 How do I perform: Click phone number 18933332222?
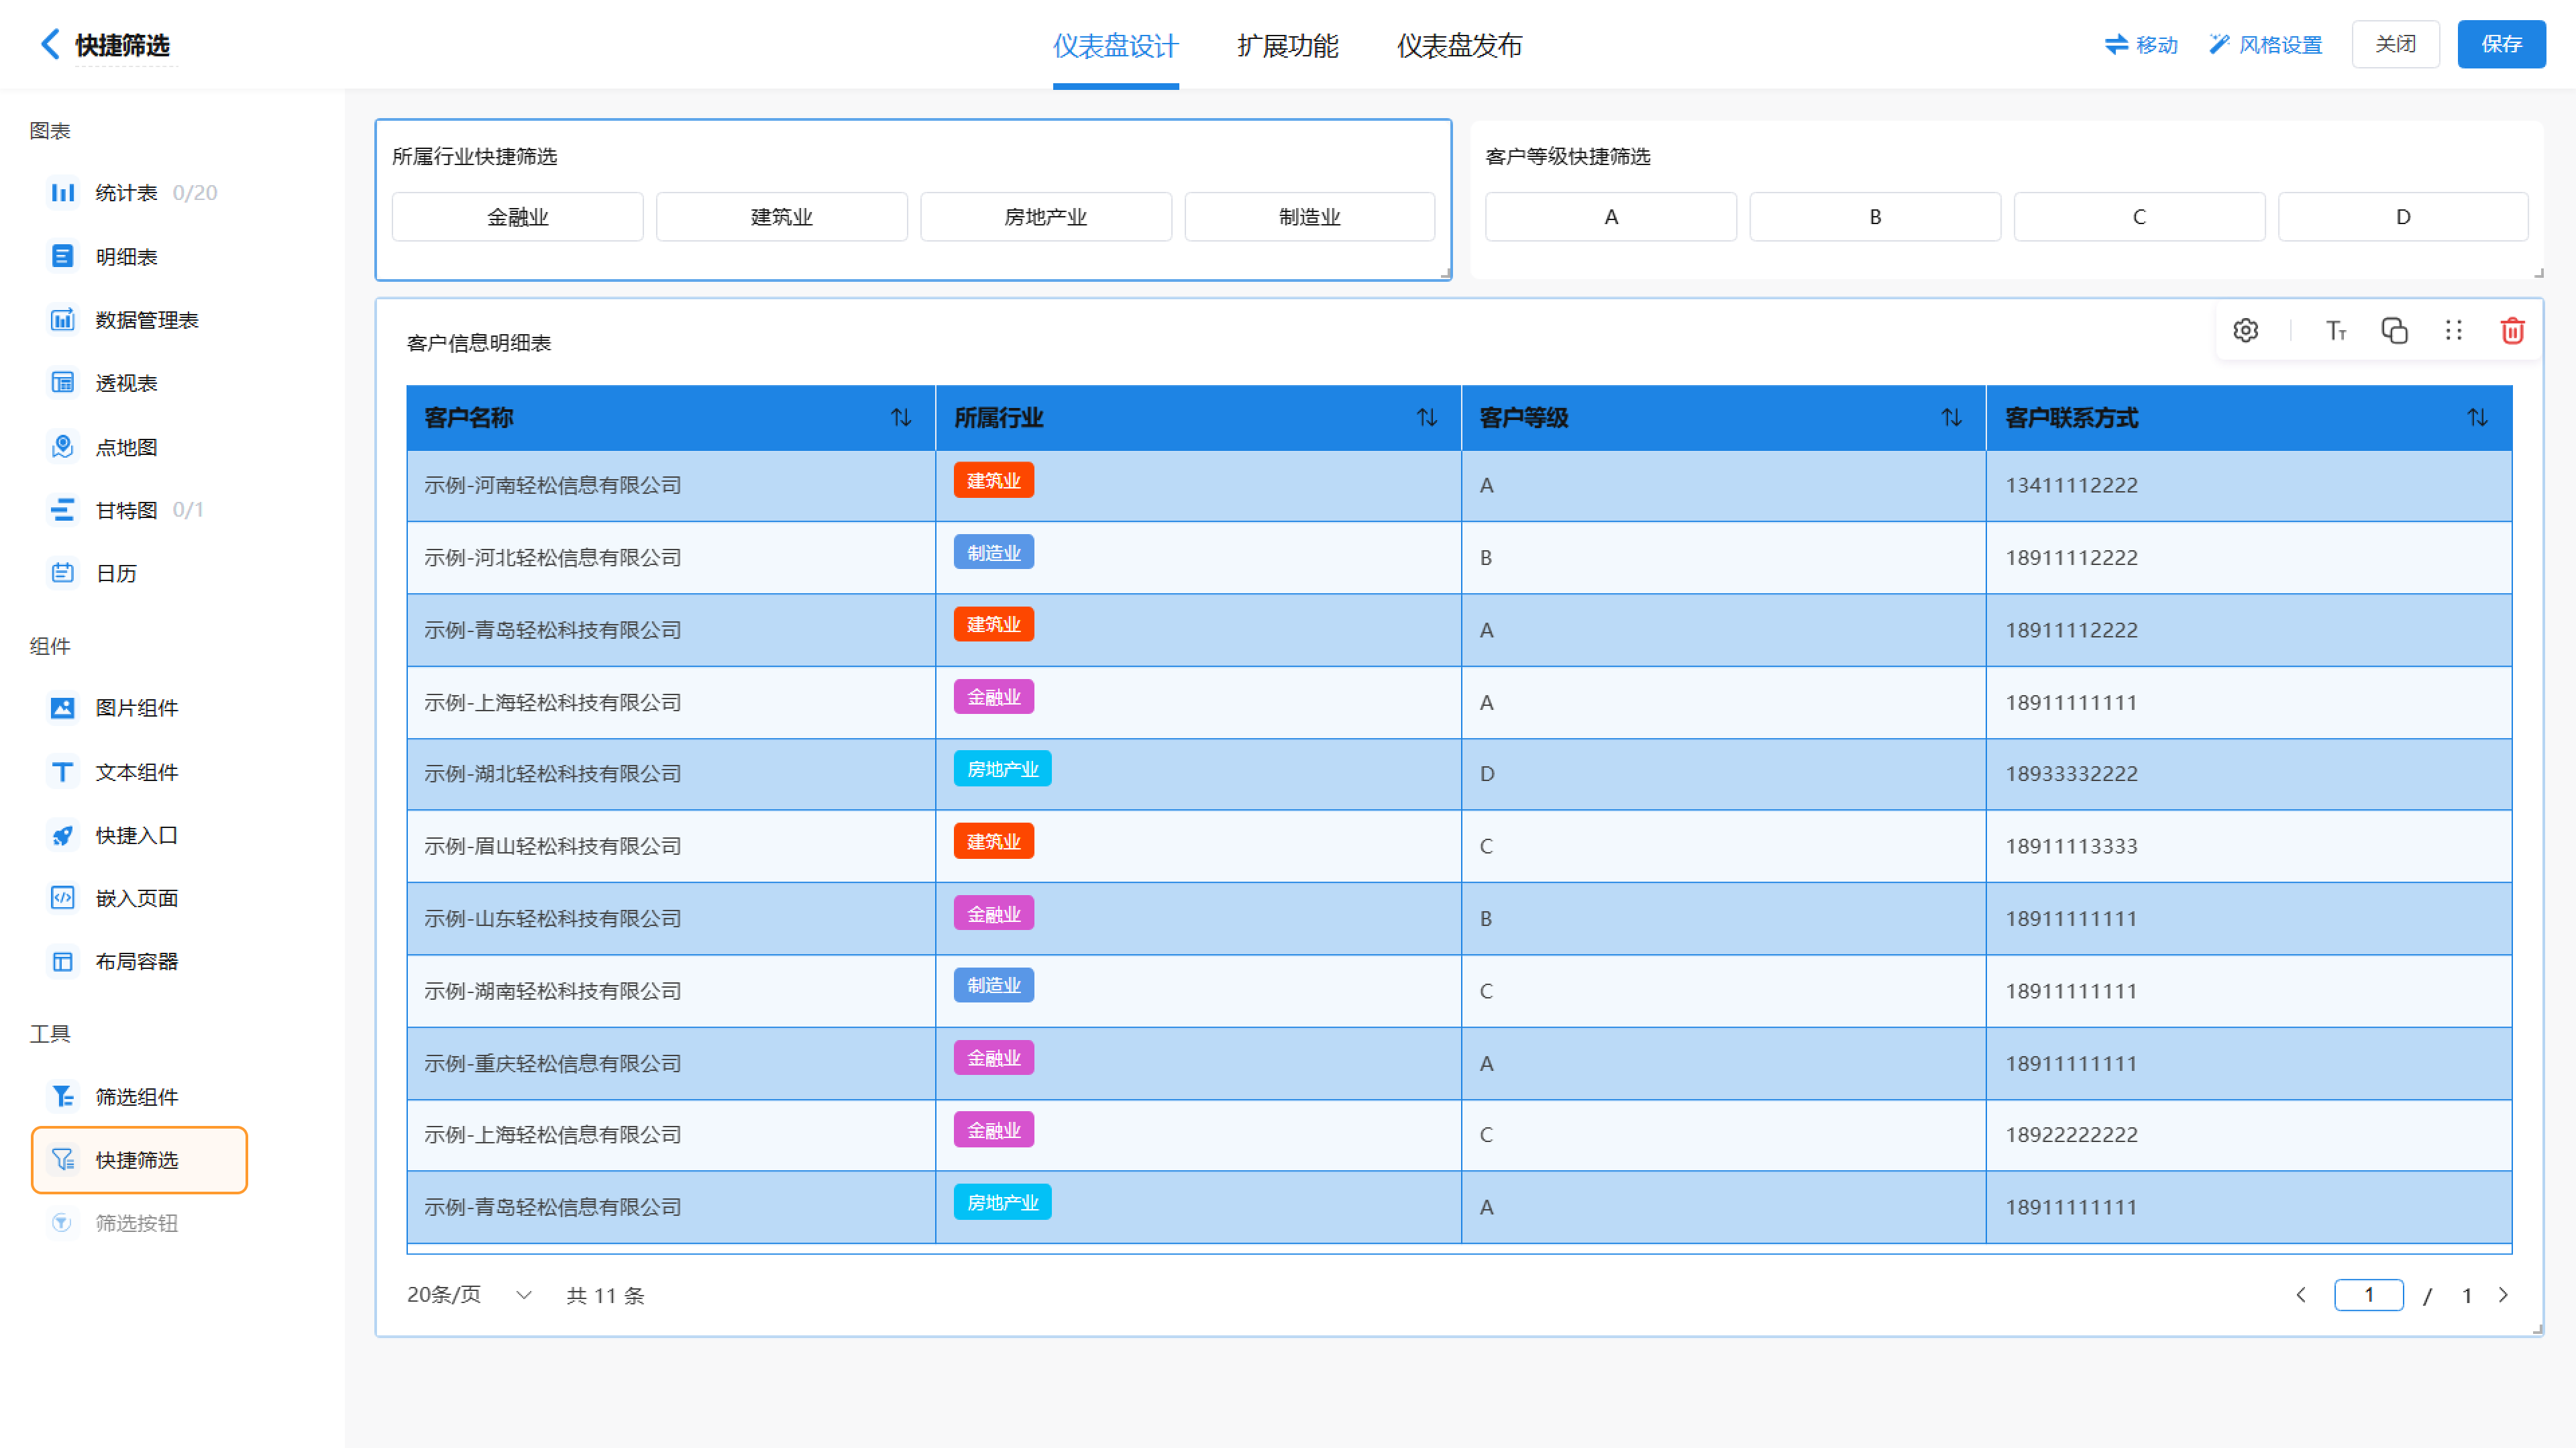click(2071, 774)
